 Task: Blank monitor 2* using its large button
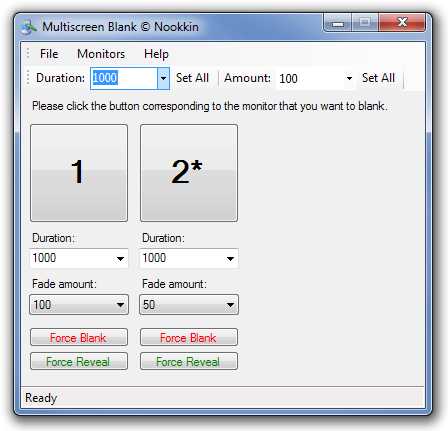click(x=189, y=173)
